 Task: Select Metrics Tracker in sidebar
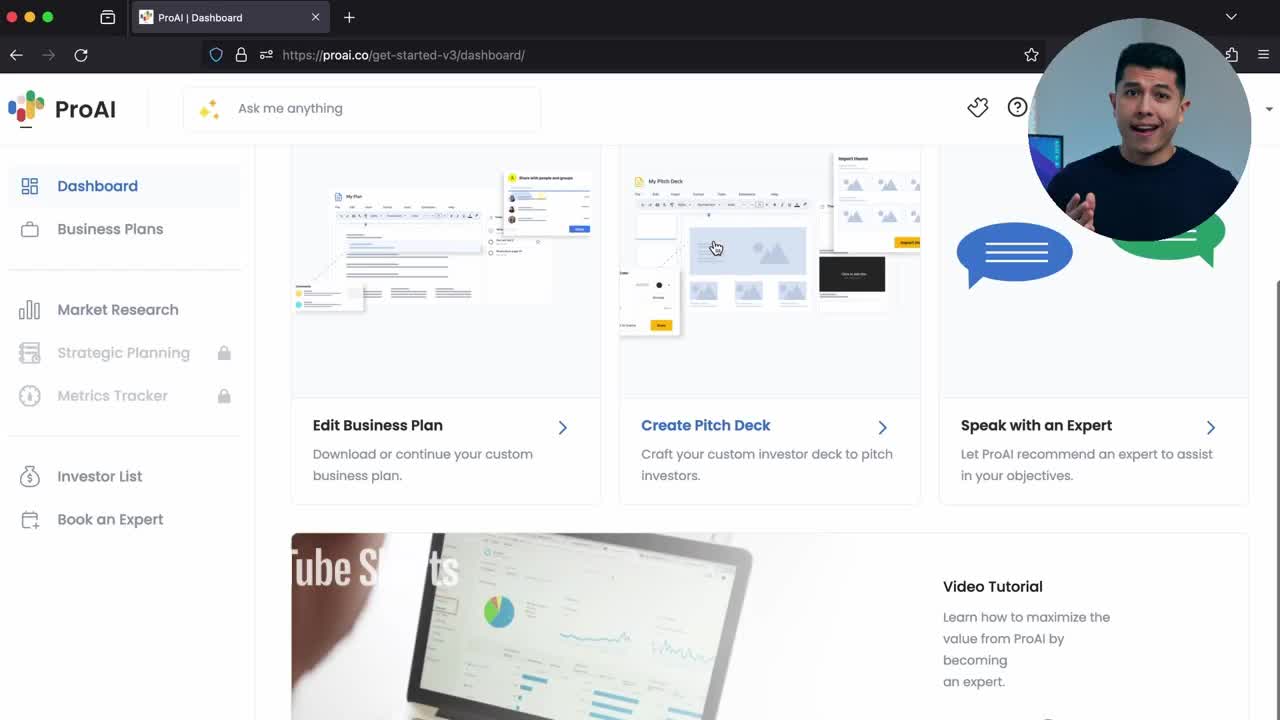click(112, 396)
